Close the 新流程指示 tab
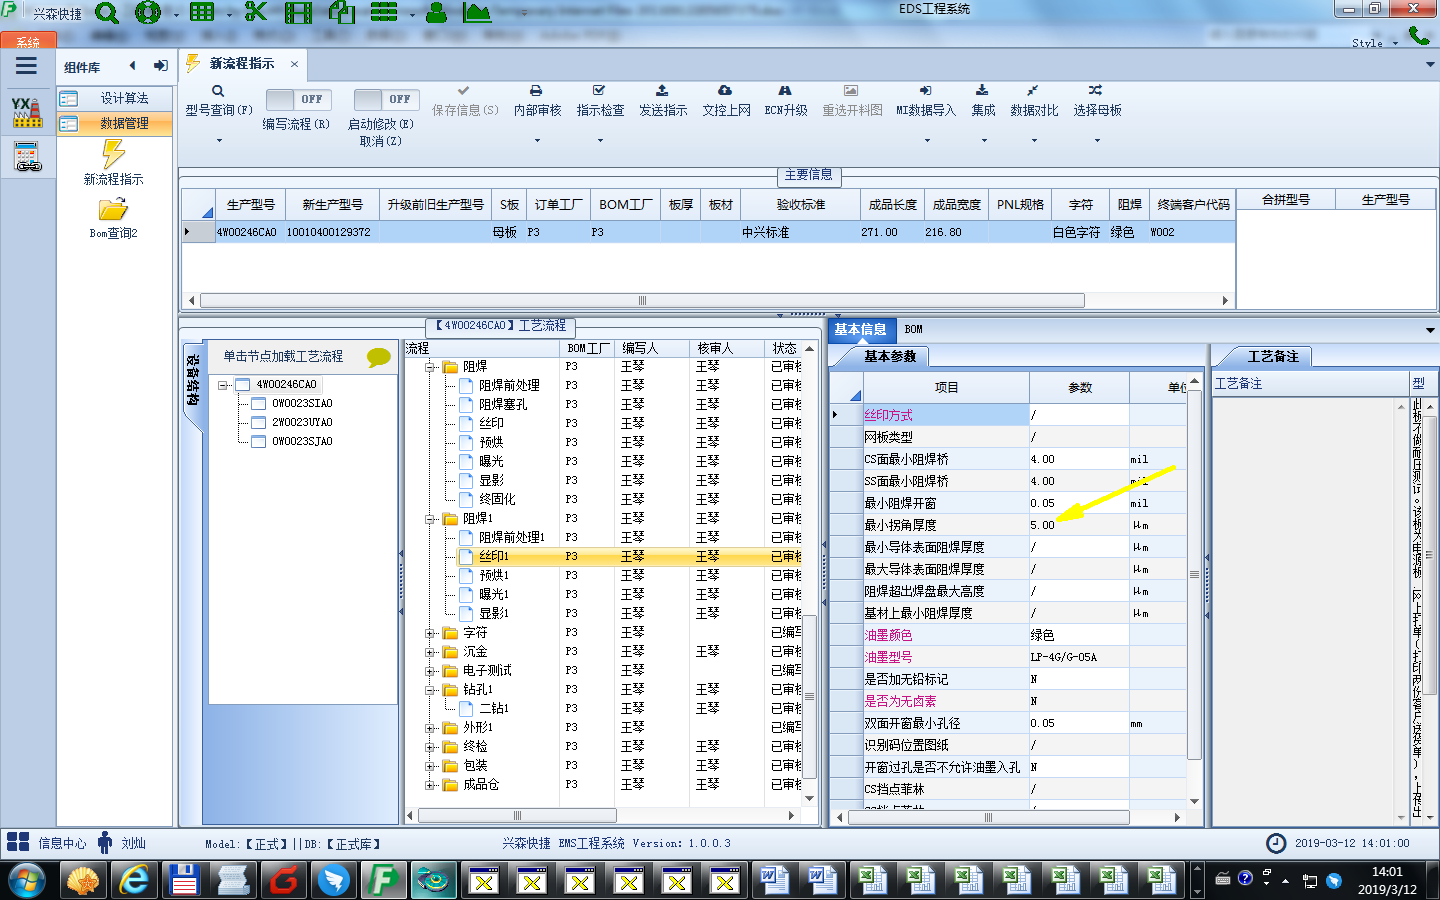Screen dimensions: 1440x900 (294, 64)
